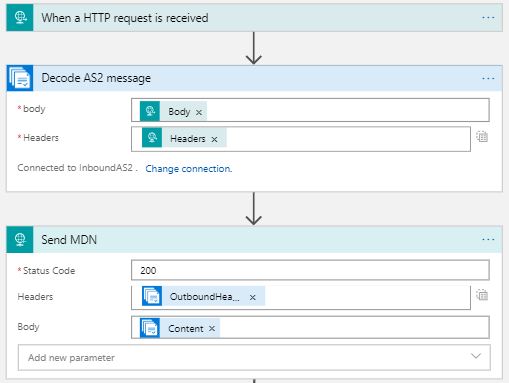Remove the OutboundHea... token
The width and height of the screenshot is (509, 383).
pyautogui.click(x=253, y=297)
